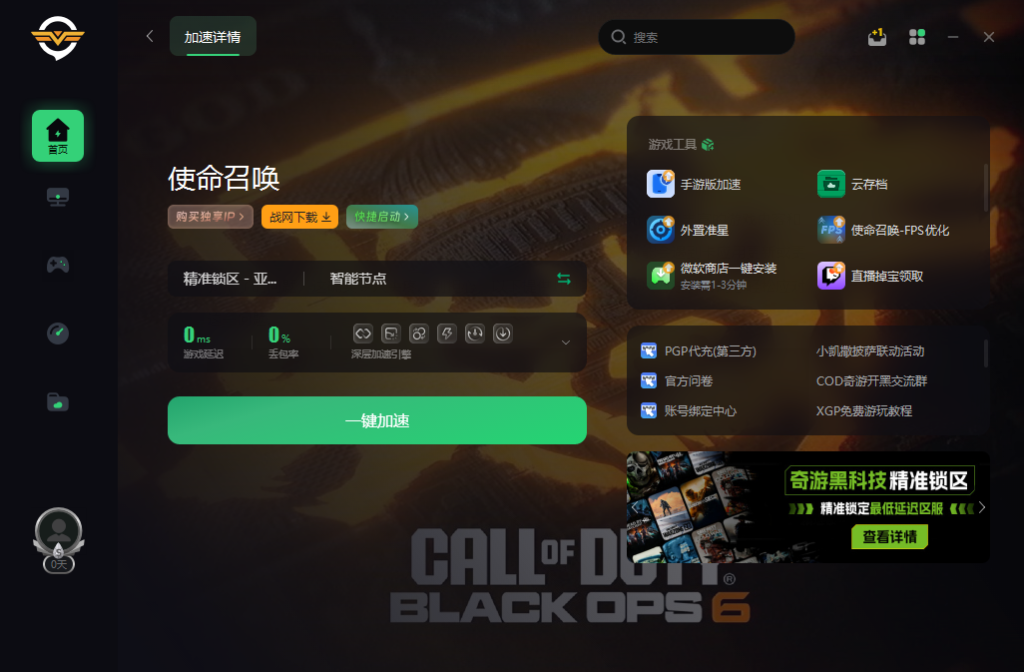Focus the 搜索 search field

coord(696,37)
